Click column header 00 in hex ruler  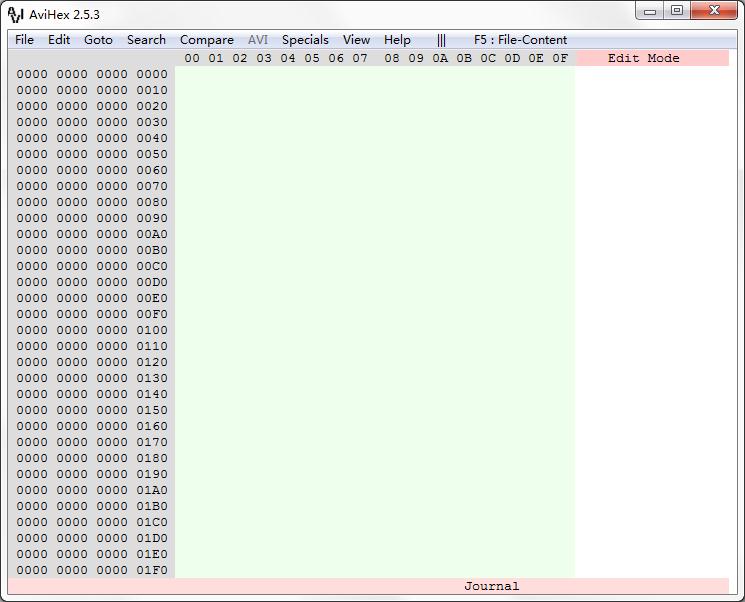[192, 58]
